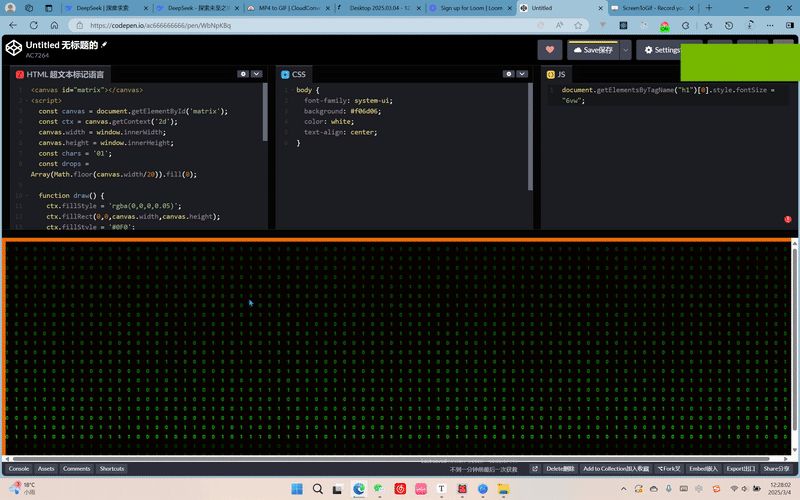Switch to MP4 to GIF CloudConvert tab
800x500 pixels.
click(x=288, y=7)
